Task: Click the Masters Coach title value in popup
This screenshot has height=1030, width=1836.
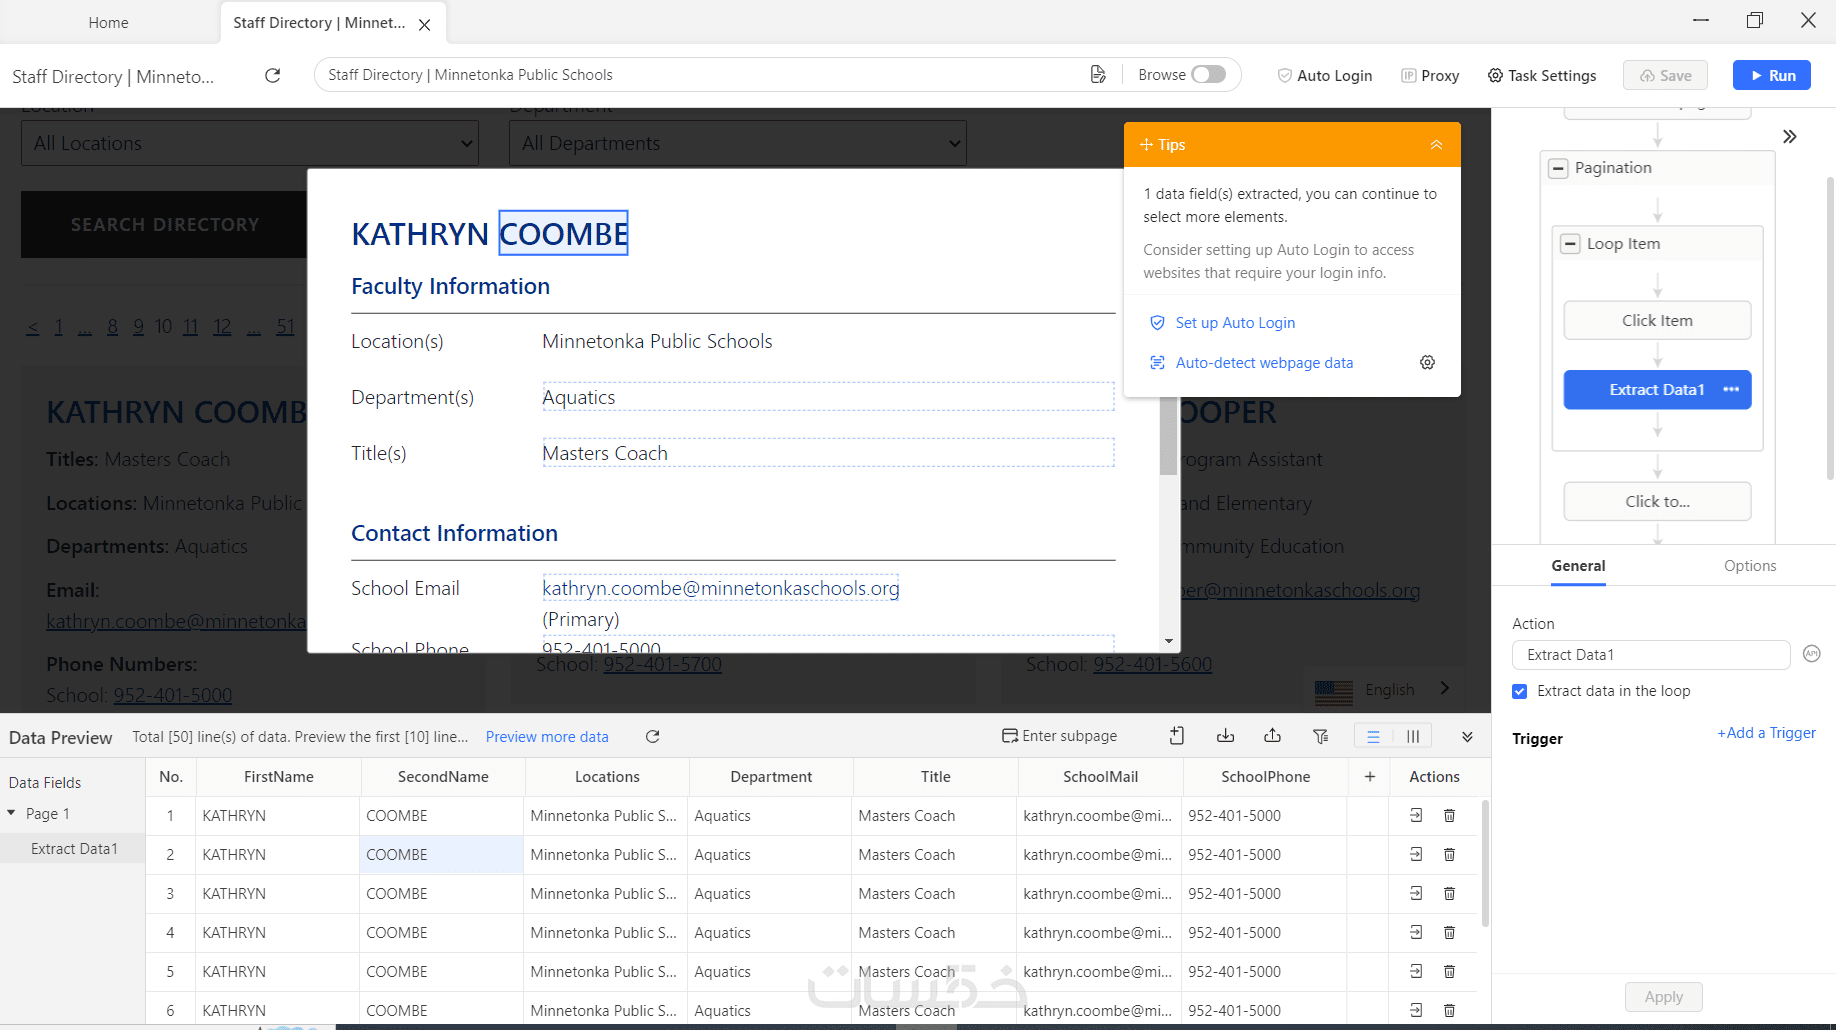Action: click(x=828, y=453)
